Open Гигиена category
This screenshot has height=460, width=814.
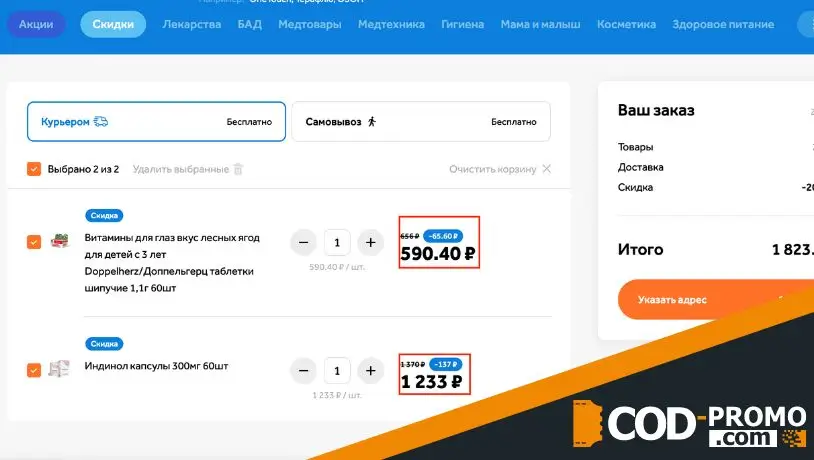[x=463, y=24]
